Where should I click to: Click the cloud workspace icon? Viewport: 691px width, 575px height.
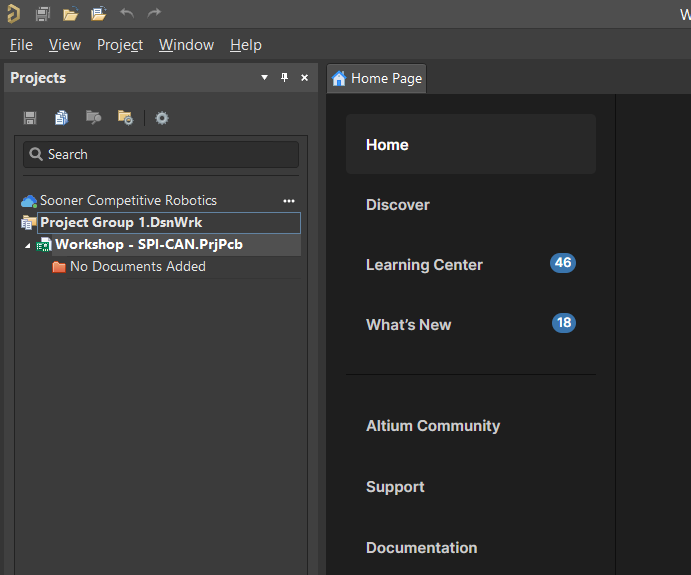(x=29, y=201)
